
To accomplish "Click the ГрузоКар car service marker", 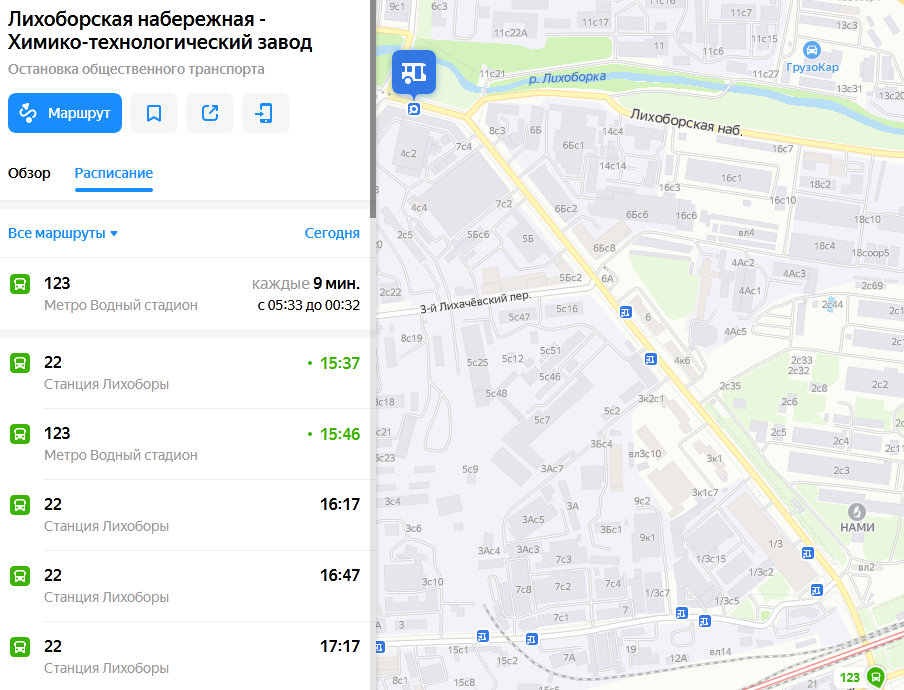I will coord(812,49).
